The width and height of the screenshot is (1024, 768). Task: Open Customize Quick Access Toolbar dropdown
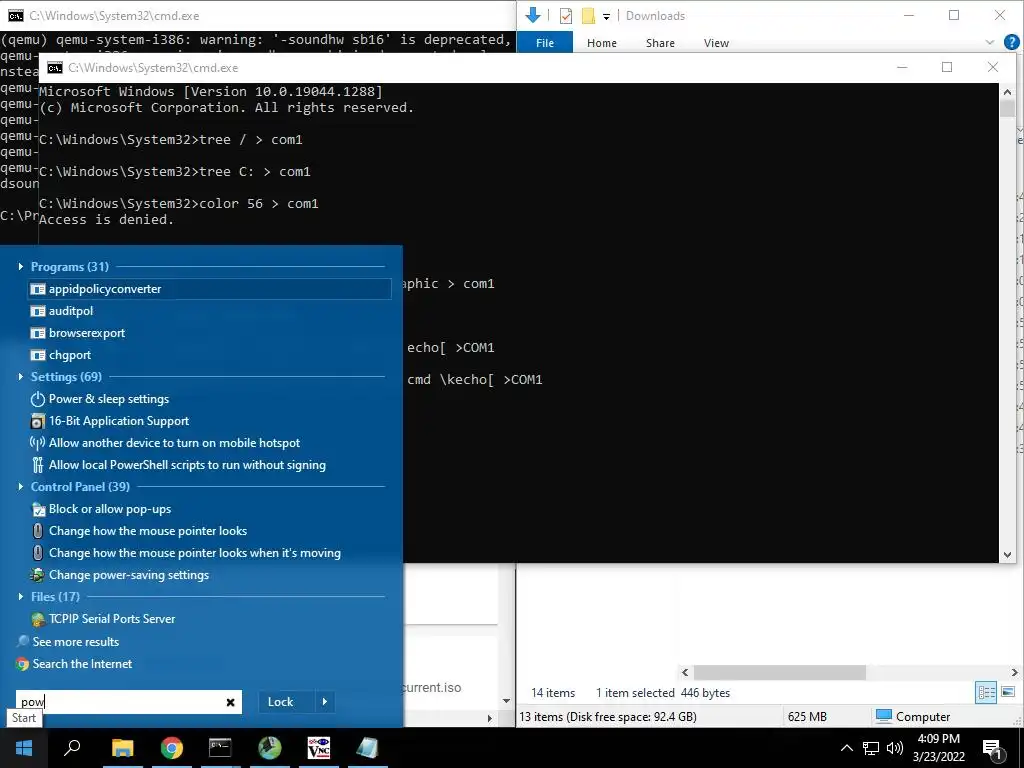tap(606, 16)
